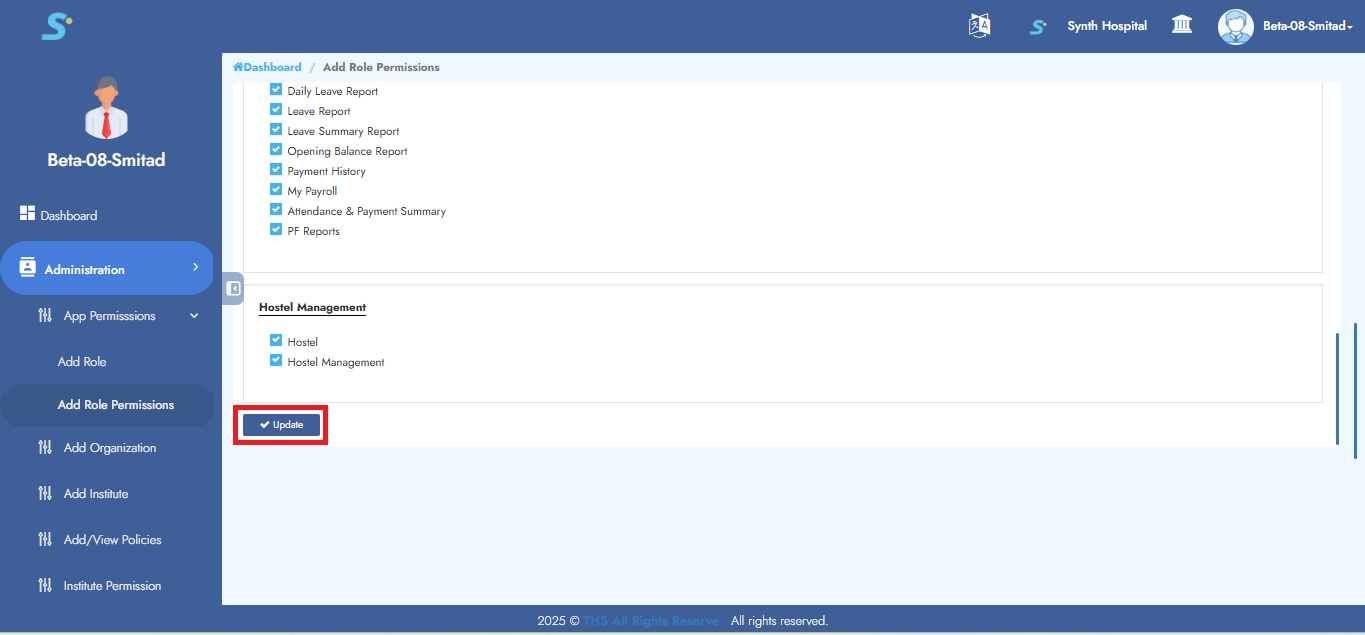Click the Add Institute icon in the sidebar
Screen dimensions: 1365x635
[x=45, y=493]
